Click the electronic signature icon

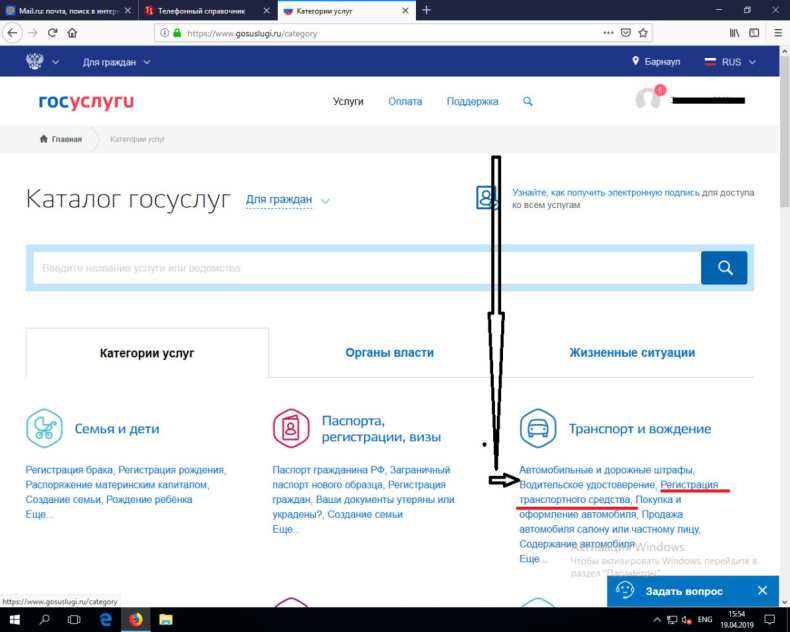click(487, 197)
